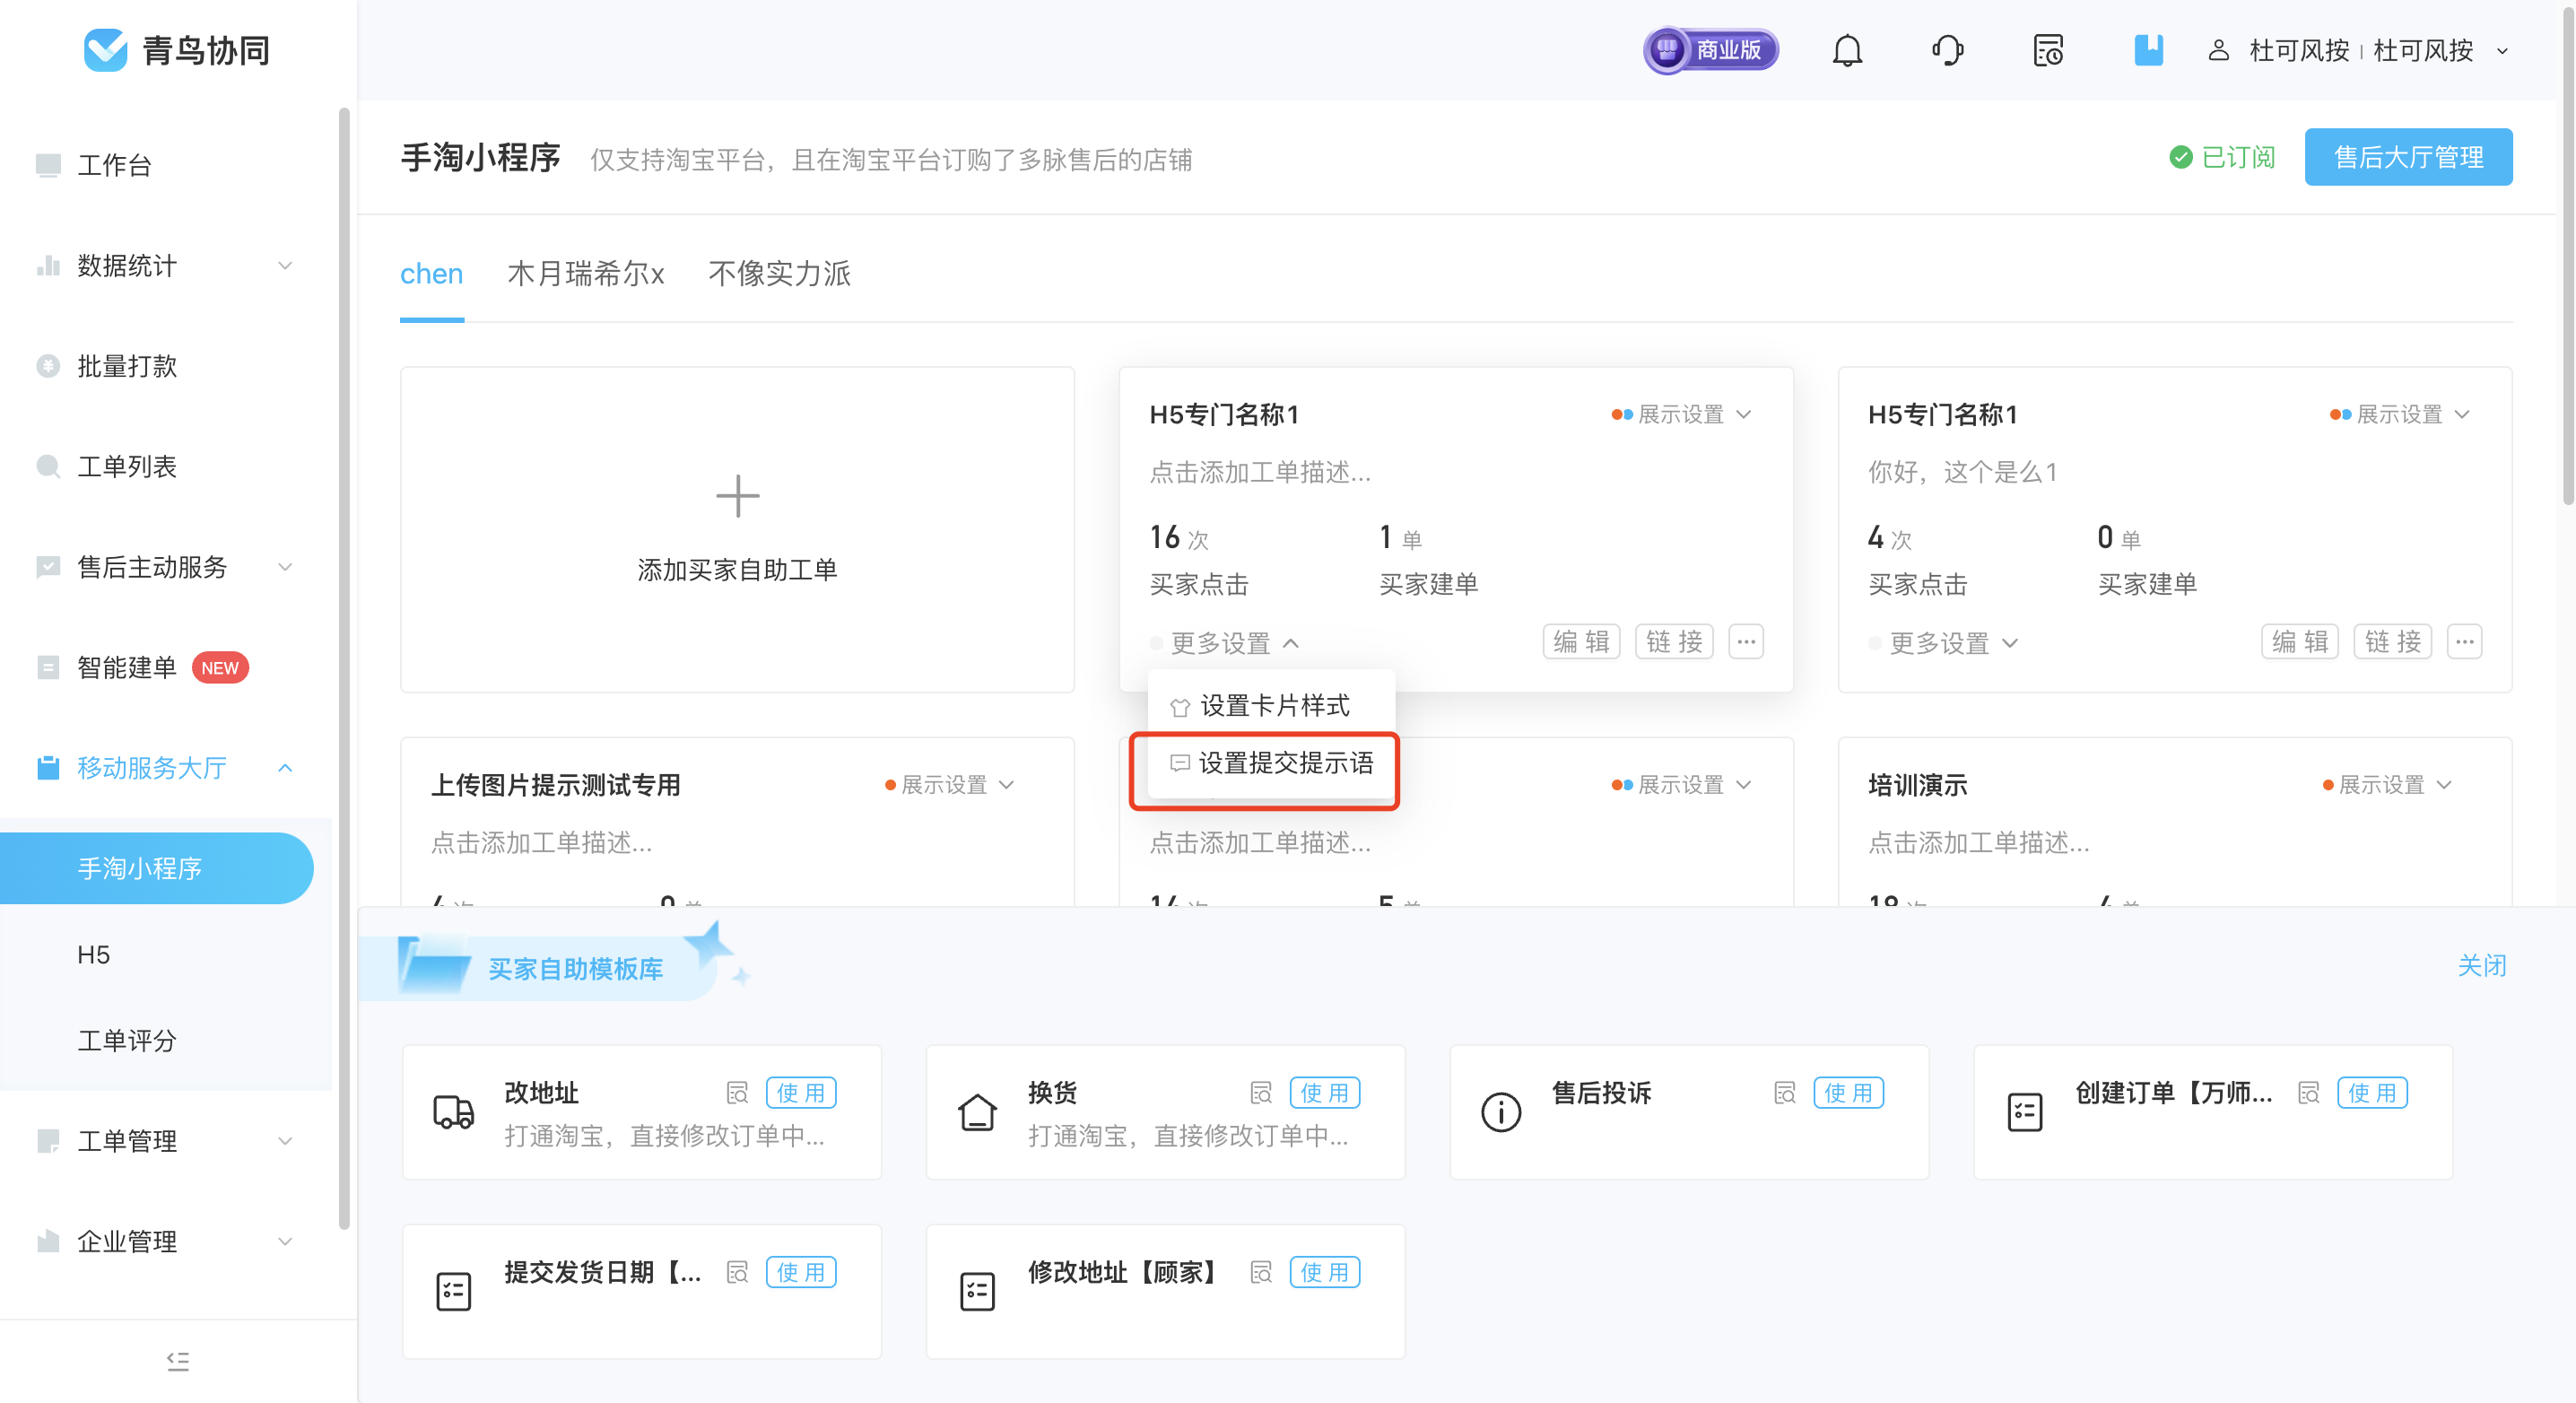The image size is (2576, 1403).
Task: Open 手淘小程序 submenu item
Action: pos(157,868)
